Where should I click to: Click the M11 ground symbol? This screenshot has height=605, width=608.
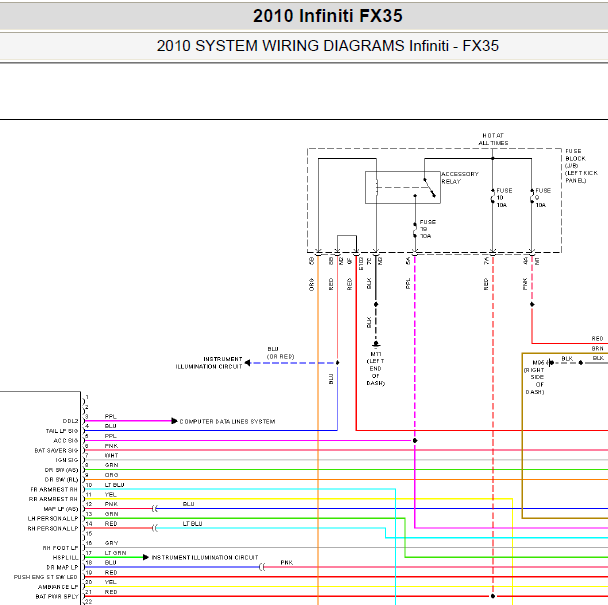(x=376, y=344)
